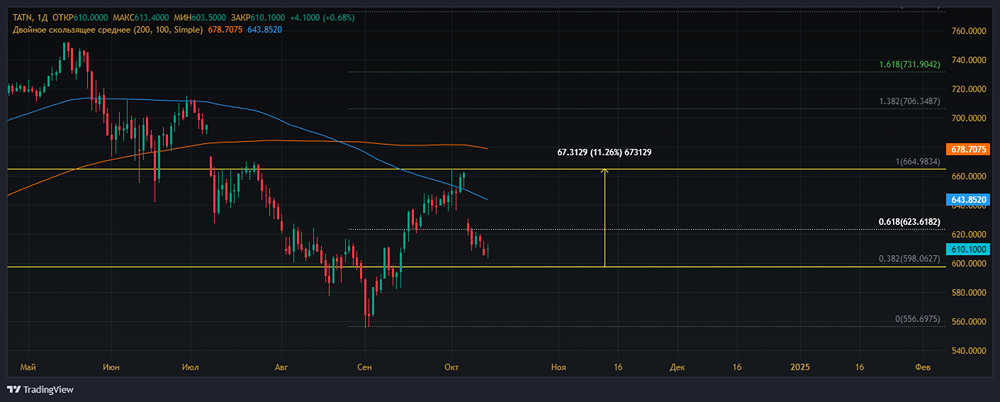Click the Авг label on time axis
This screenshot has width=1000, height=402.
(x=281, y=368)
